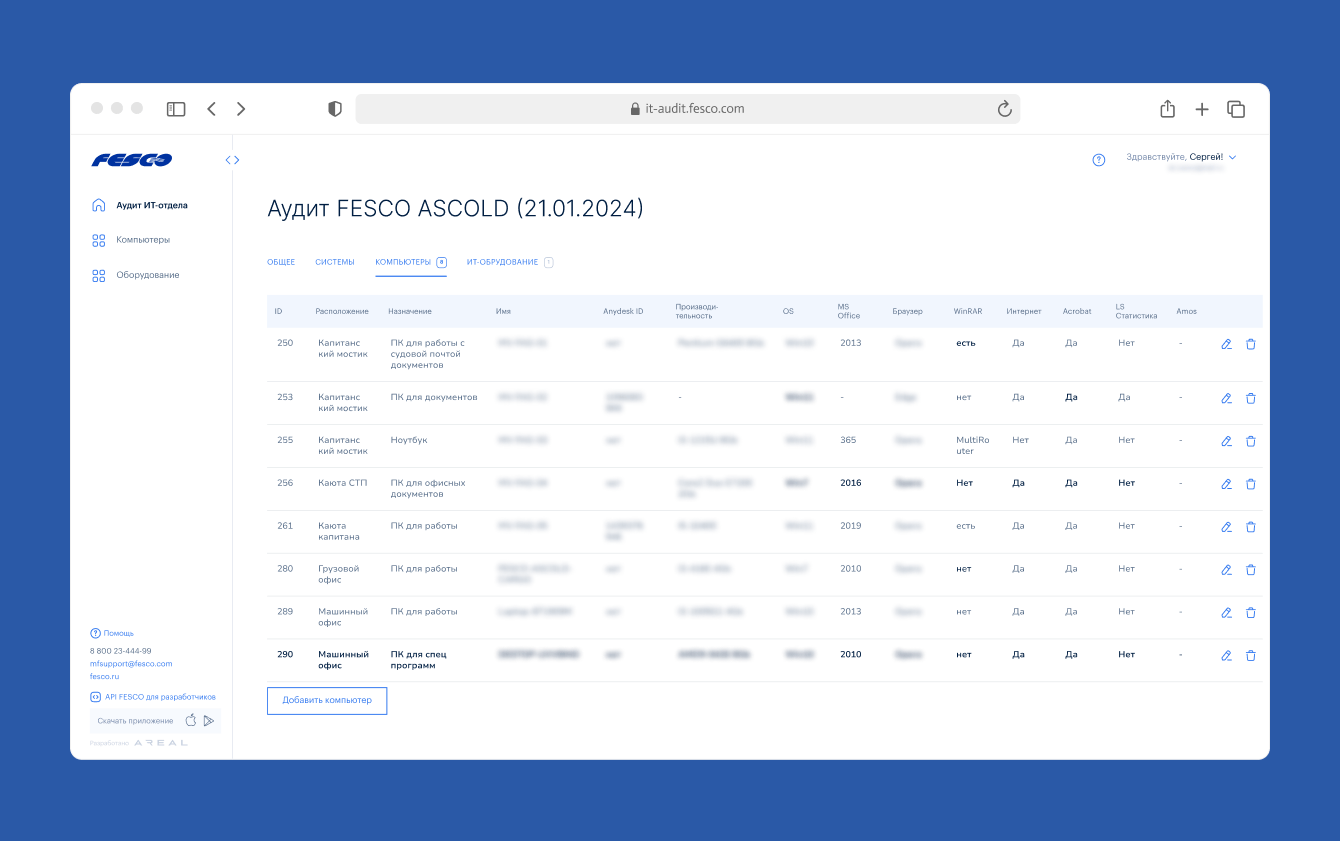The image size is (1340, 841).
Task: Click the Назначение column header
Action: [x=410, y=311]
